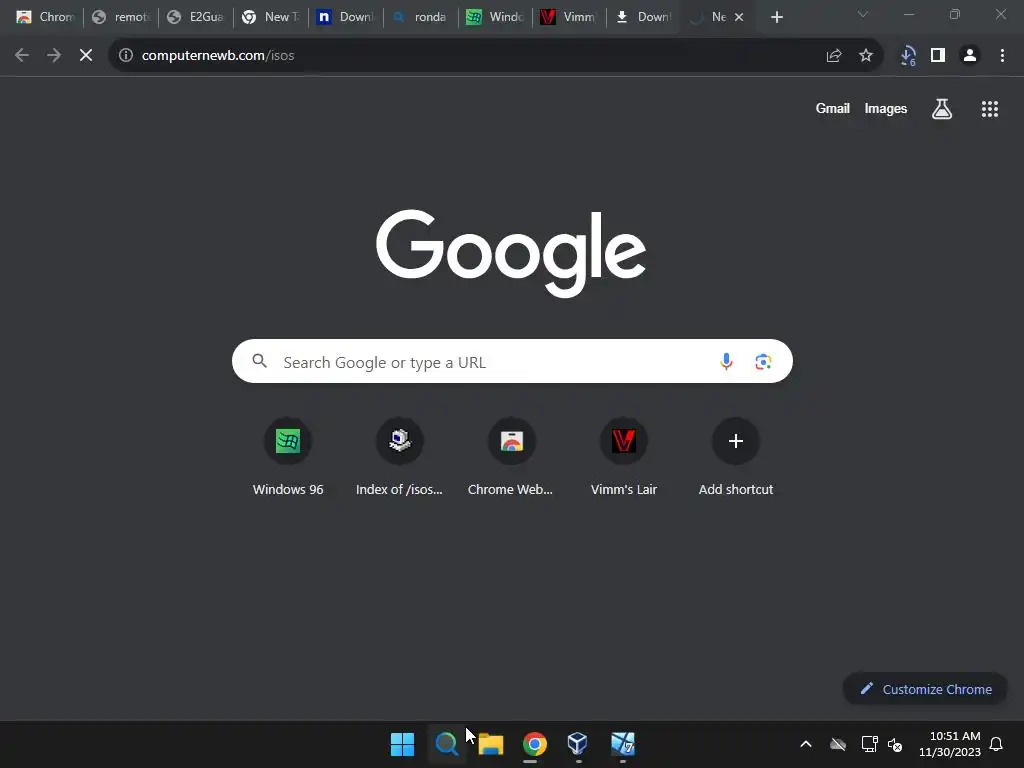Switch to the E2Gua tab
Image resolution: width=1024 pixels, height=768 pixels.
[196, 17]
